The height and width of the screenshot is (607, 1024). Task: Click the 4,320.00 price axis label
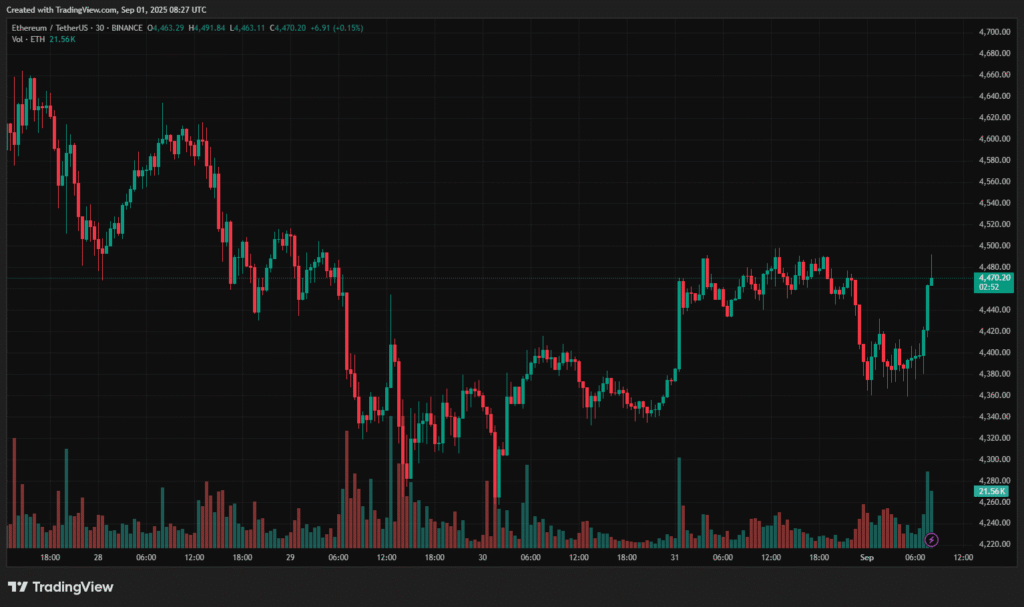(995, 438)
